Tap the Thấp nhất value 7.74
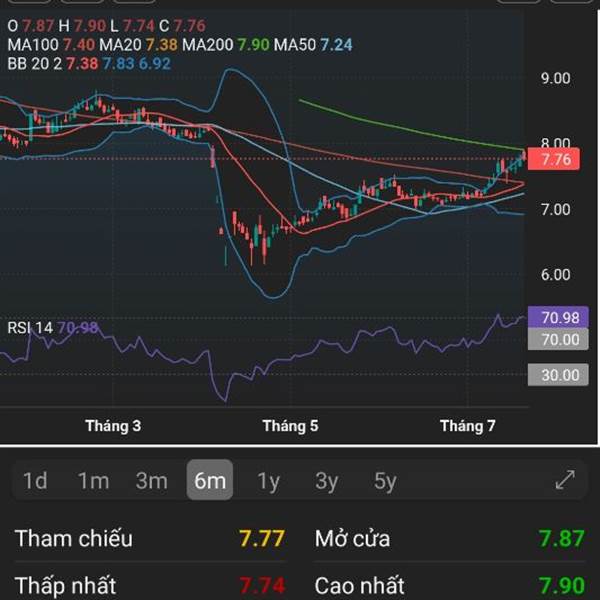This screenshot has width=600, height=600. point(262,586)
